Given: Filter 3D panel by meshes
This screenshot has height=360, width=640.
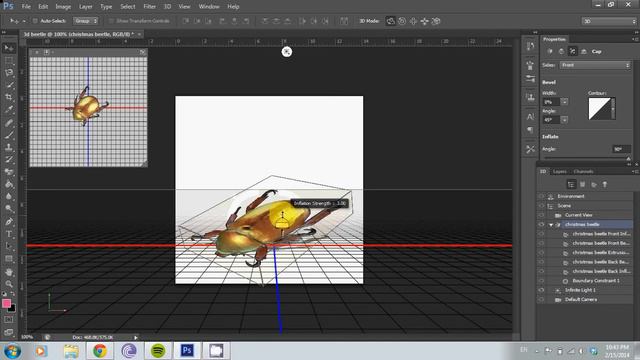Looking at the screenshot, I should [582, 184].
